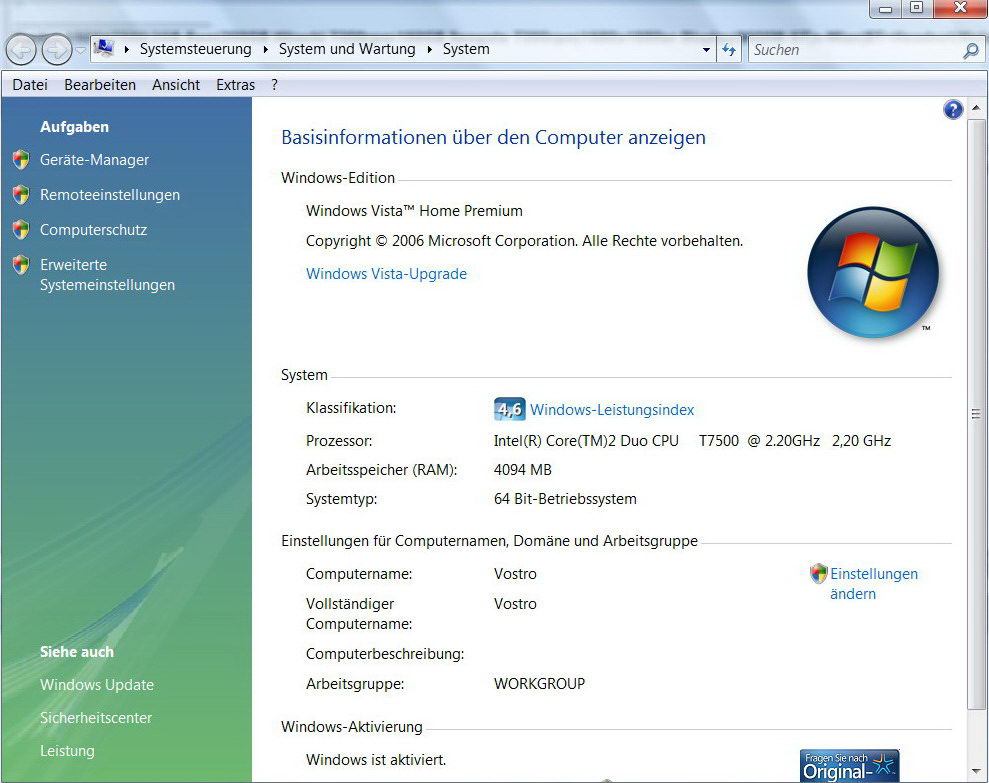Open the blue help question mark icon
Viewport: 989px width, 783px height.
point(952,110)
